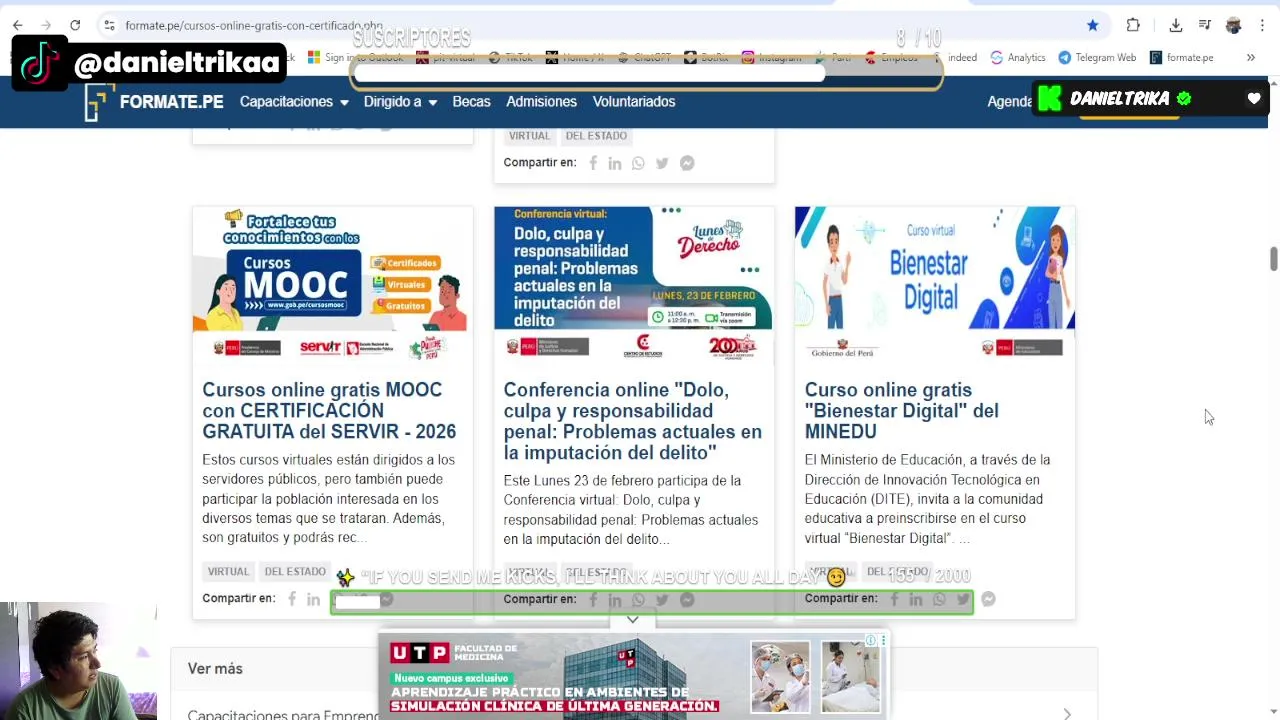Share top card on Messenger
This screenshot has width=1280, height=720.
(x=687, y=163)
